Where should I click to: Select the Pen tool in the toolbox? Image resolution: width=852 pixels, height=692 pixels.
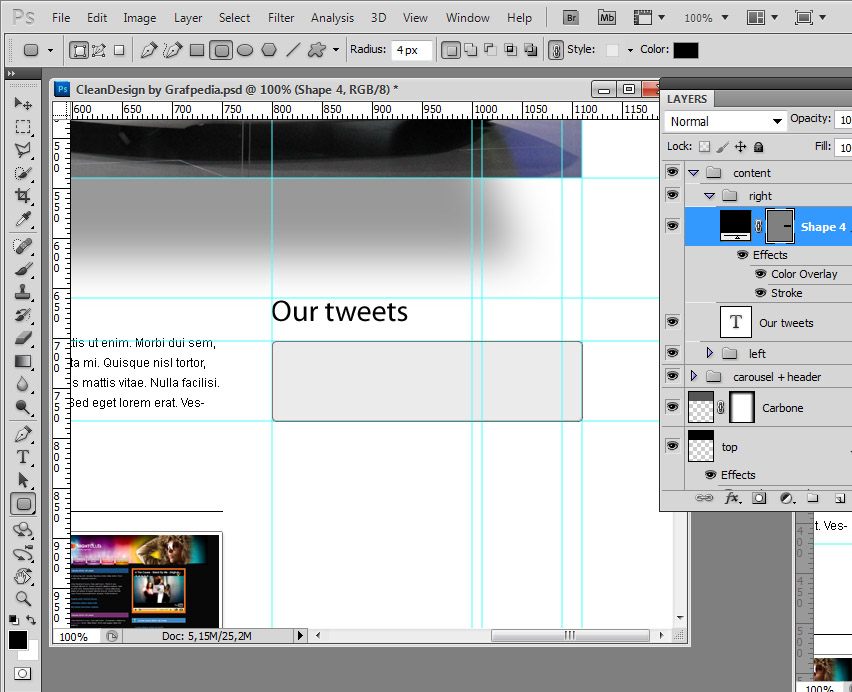(23, 434)
